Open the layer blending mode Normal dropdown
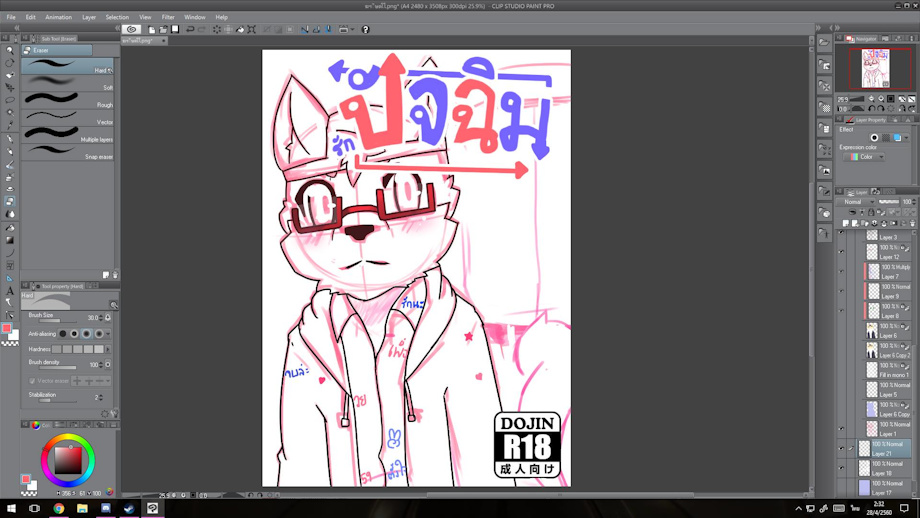 coord(857,202)
